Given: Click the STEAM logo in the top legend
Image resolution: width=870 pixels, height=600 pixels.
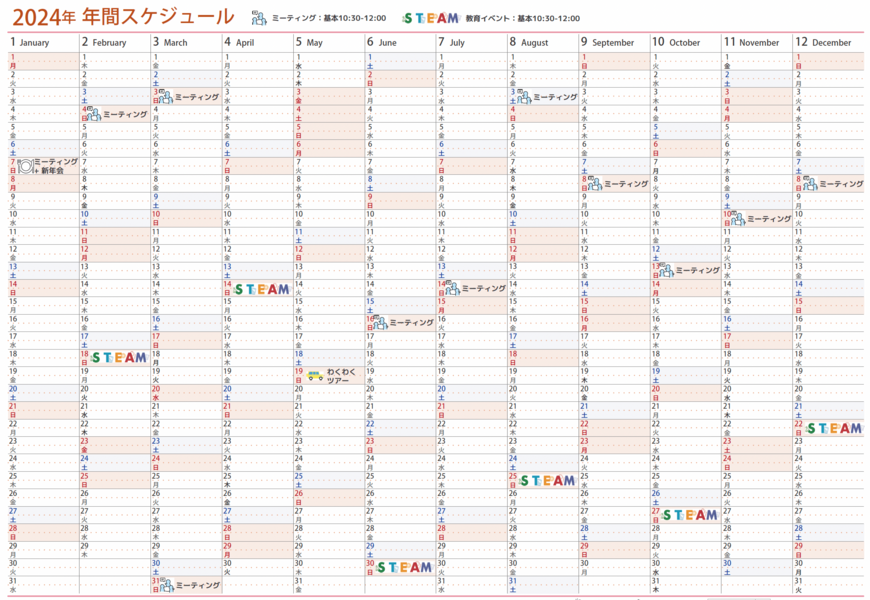Looking at the screenshot, I should [x=431, y=18].
